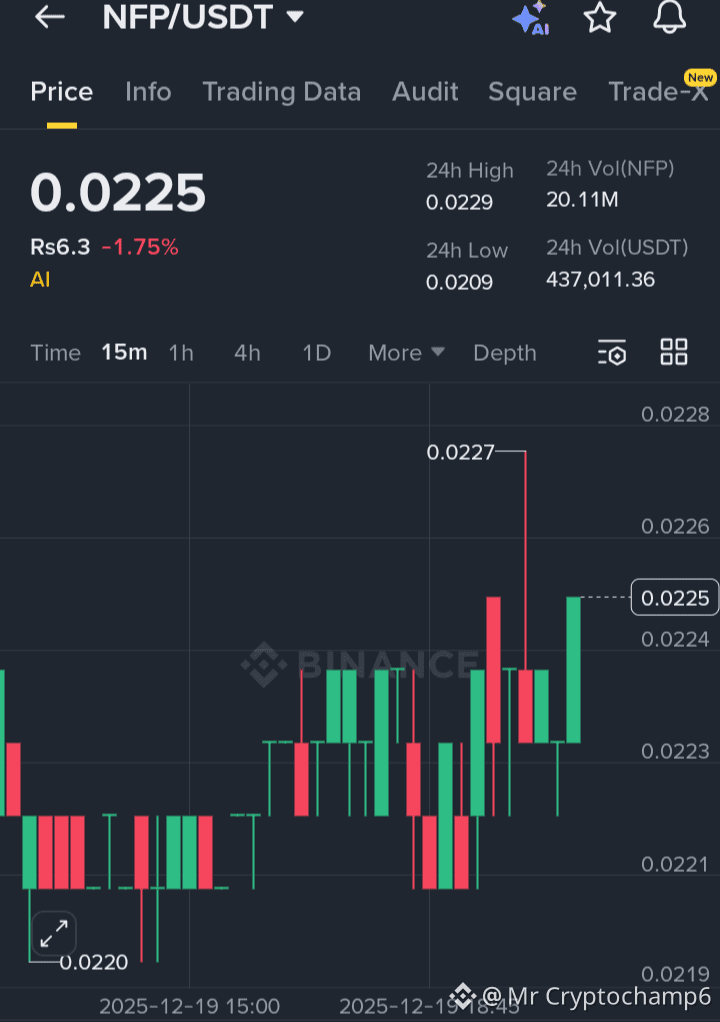Click the large 0.0225 last price

click(118, 193)
